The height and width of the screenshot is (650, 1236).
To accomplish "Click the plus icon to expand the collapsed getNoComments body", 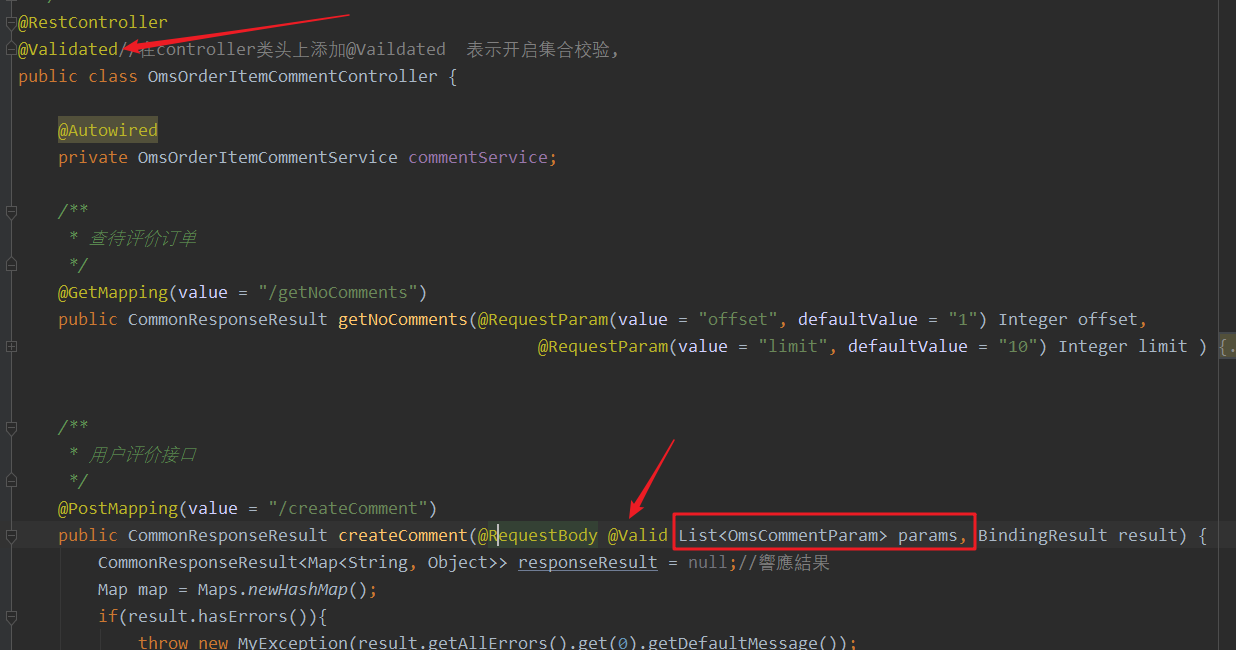I will click(10, 345).
